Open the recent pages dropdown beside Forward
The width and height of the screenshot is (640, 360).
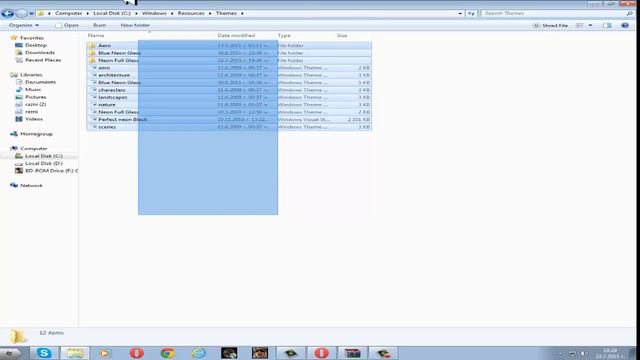[x=31, y=14]
